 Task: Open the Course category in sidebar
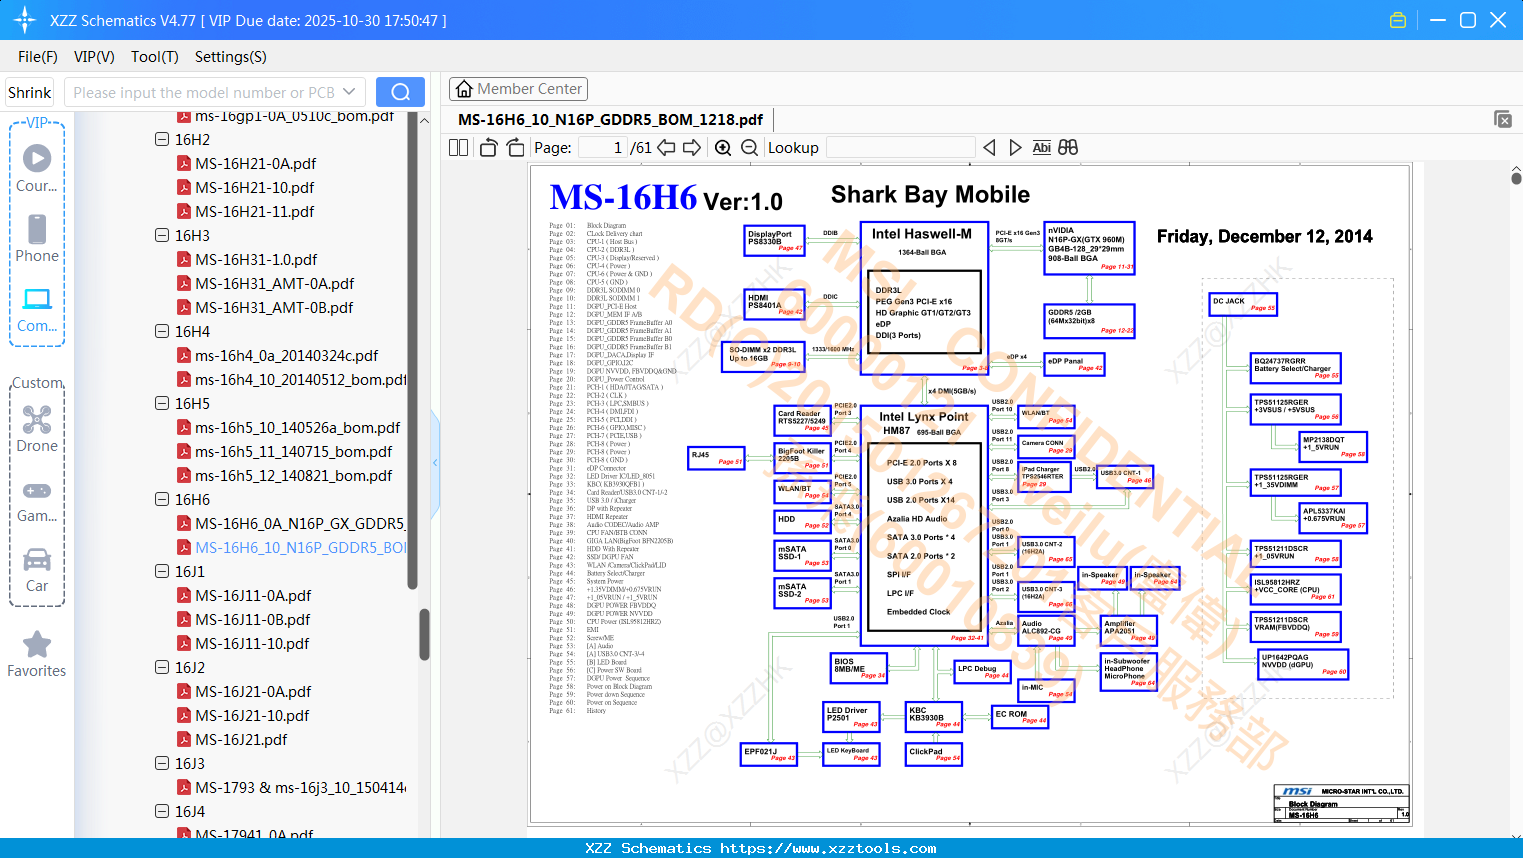37,168
